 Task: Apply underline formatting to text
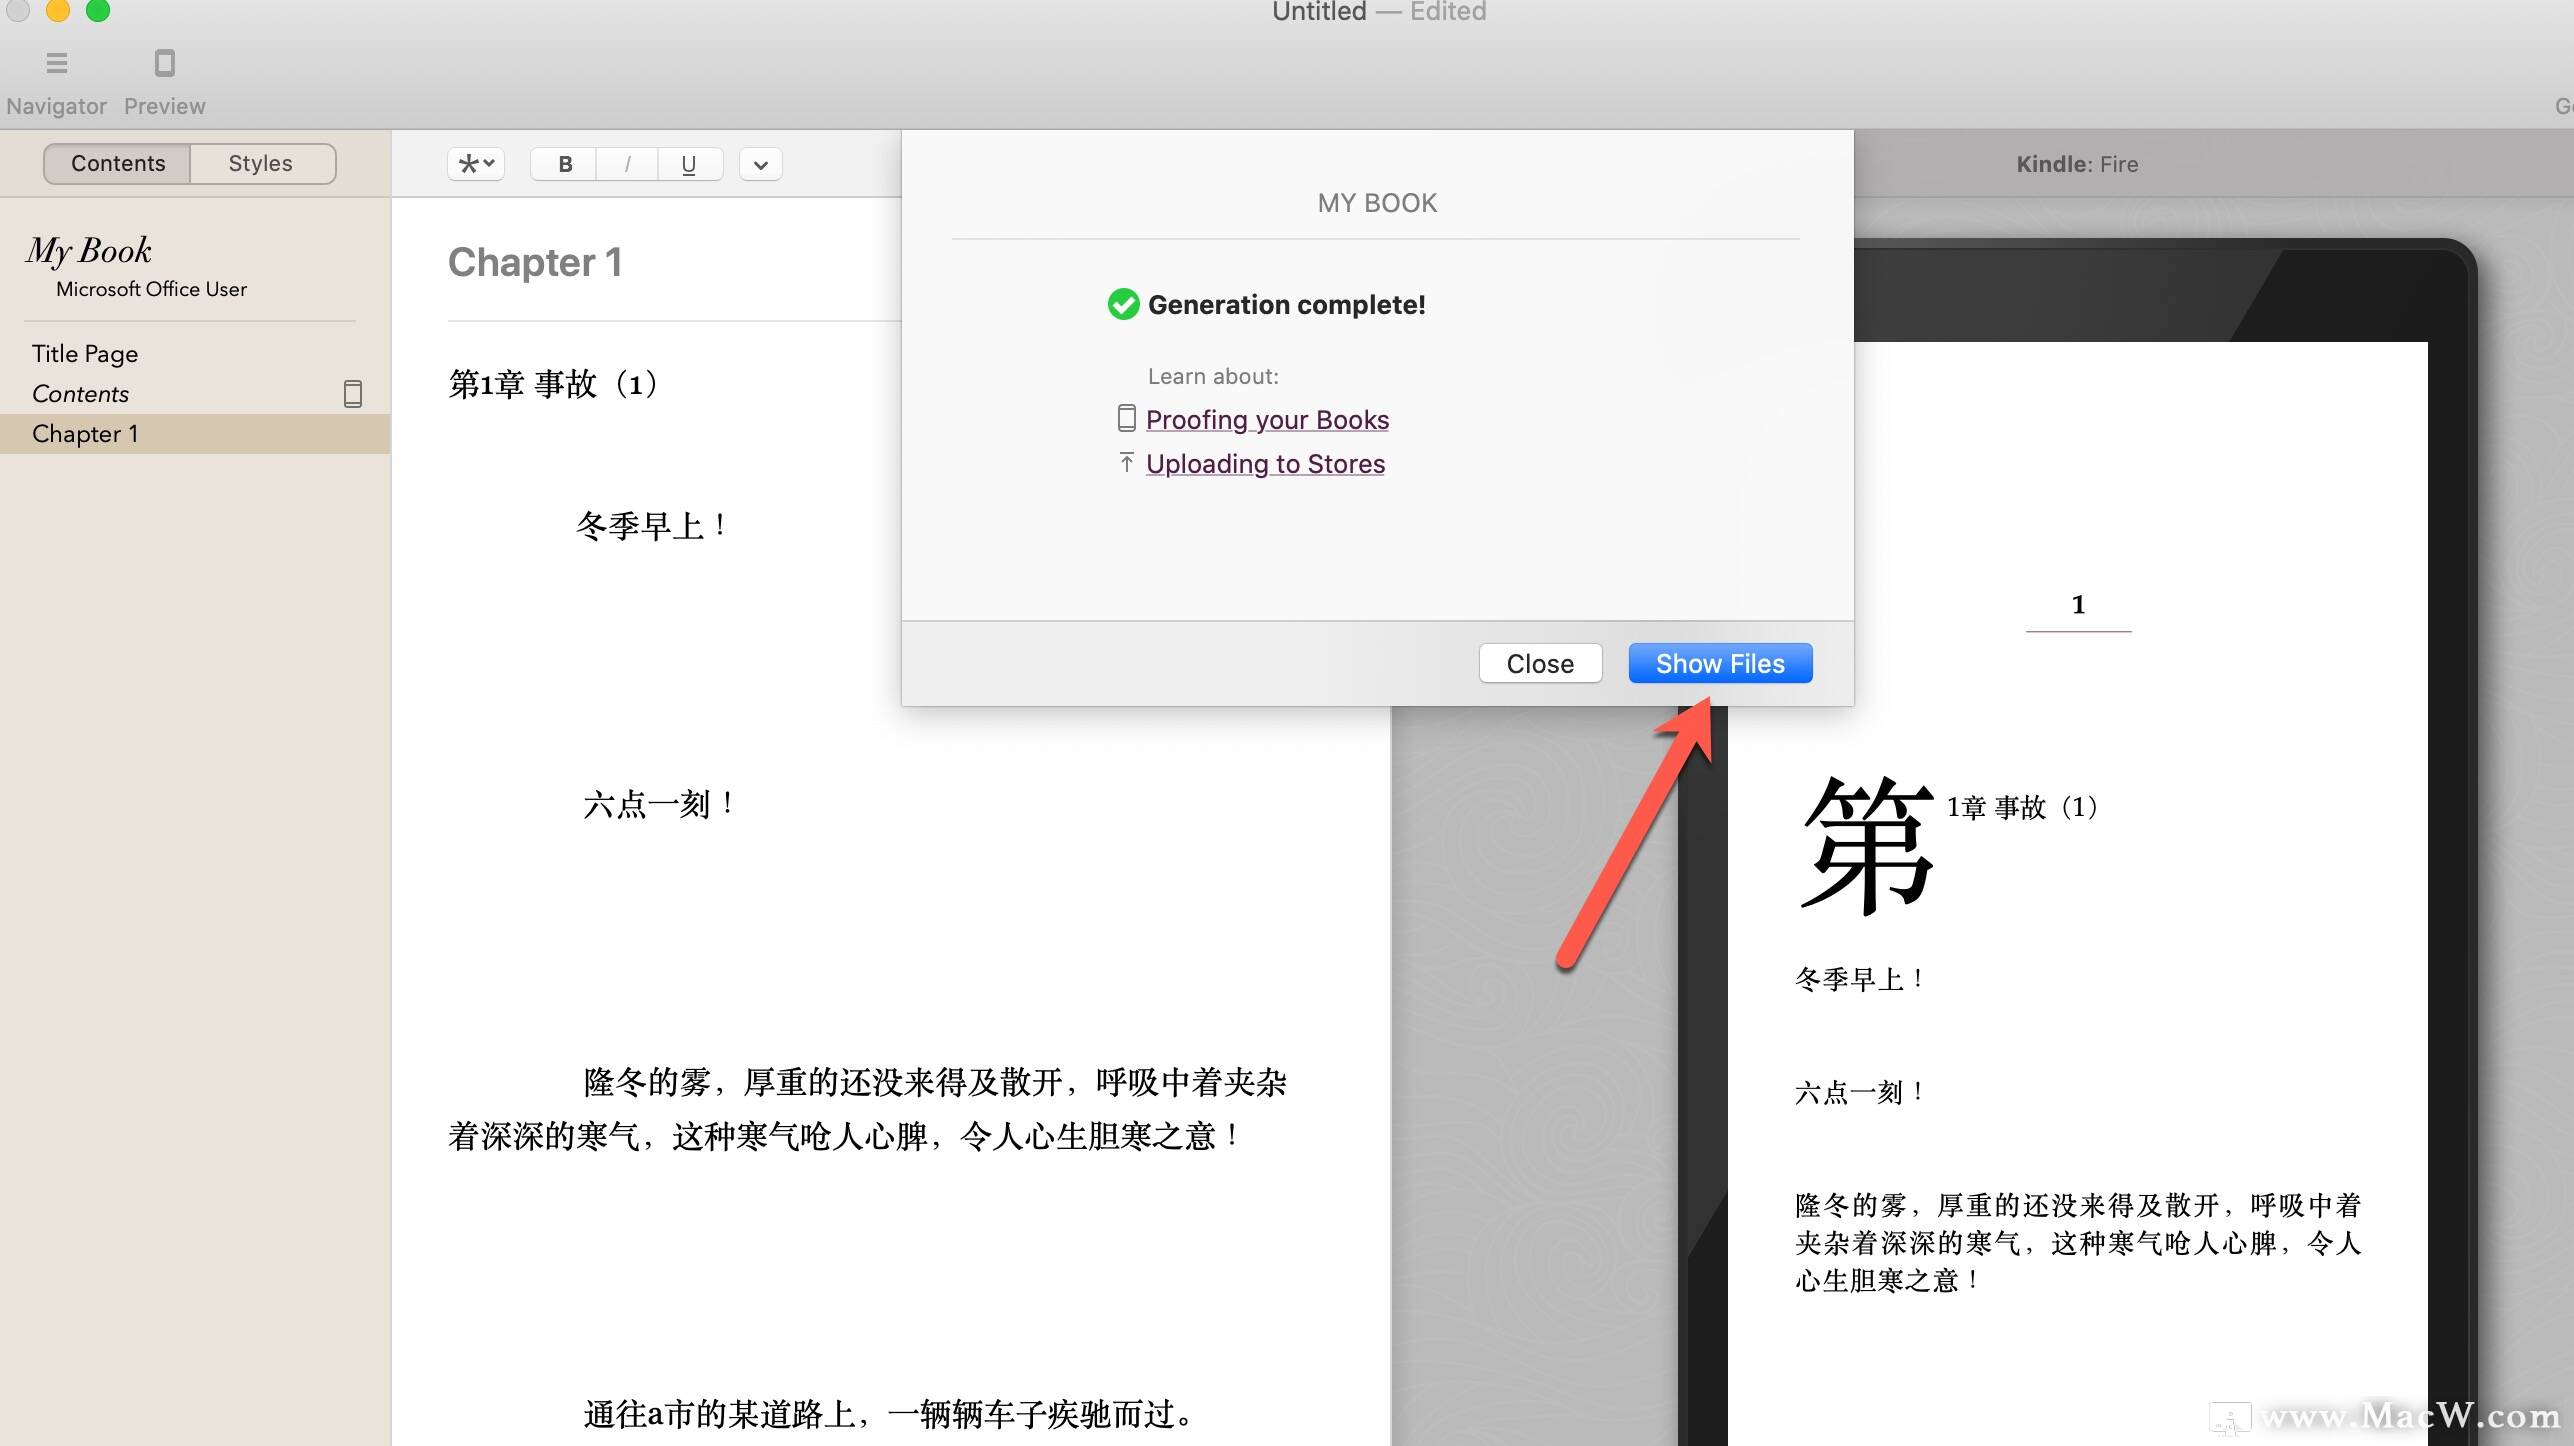click(x=688, y=163)
